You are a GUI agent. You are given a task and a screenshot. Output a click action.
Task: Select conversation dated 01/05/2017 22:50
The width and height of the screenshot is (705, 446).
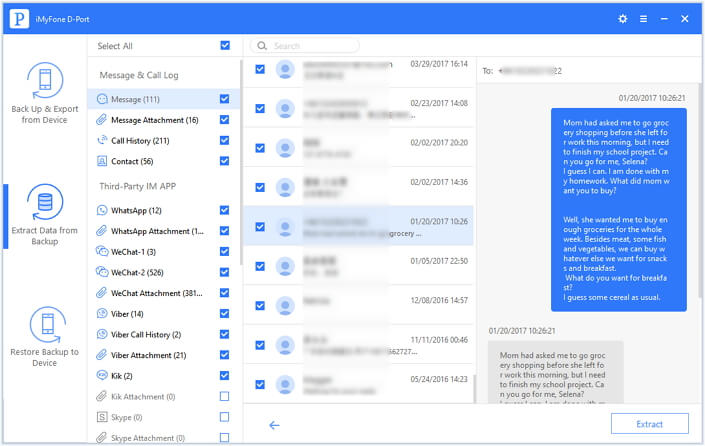(x=358, y=266)
